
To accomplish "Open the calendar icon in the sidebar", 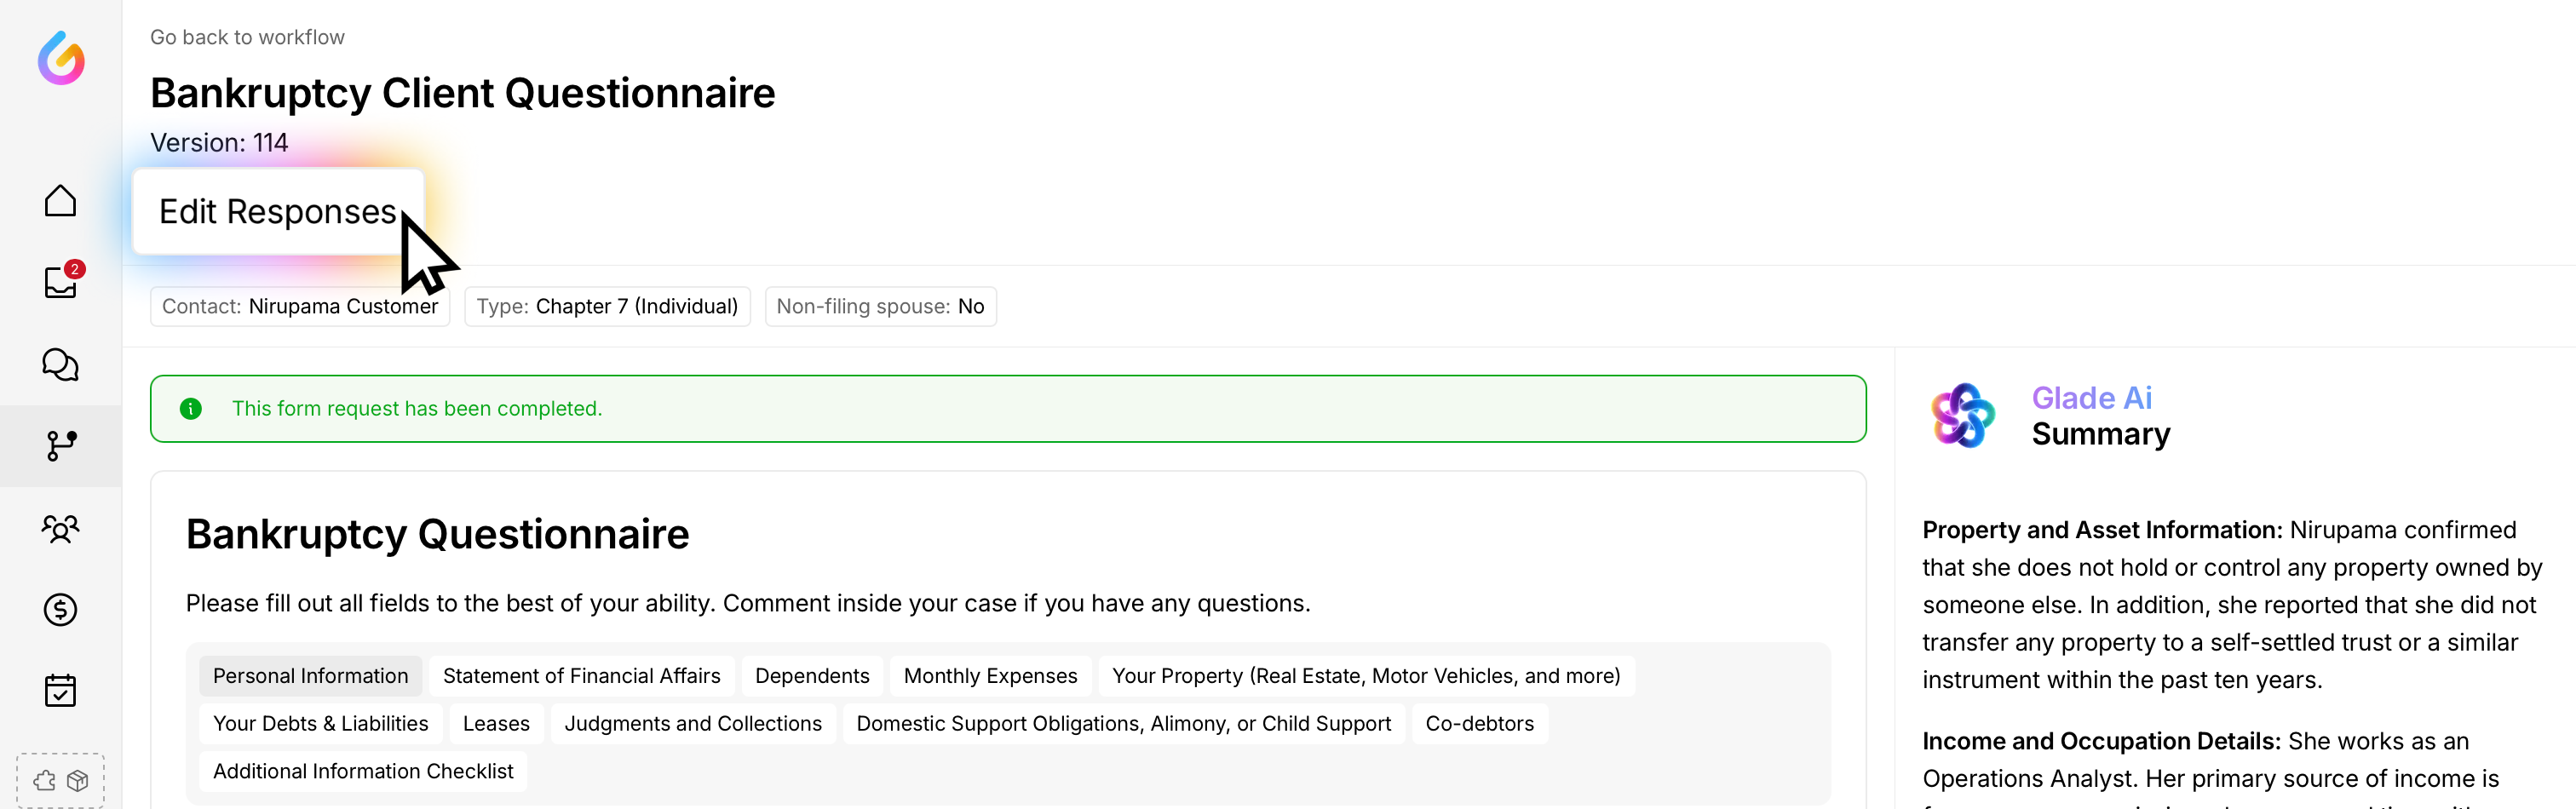I will click(x=61, y=691).
